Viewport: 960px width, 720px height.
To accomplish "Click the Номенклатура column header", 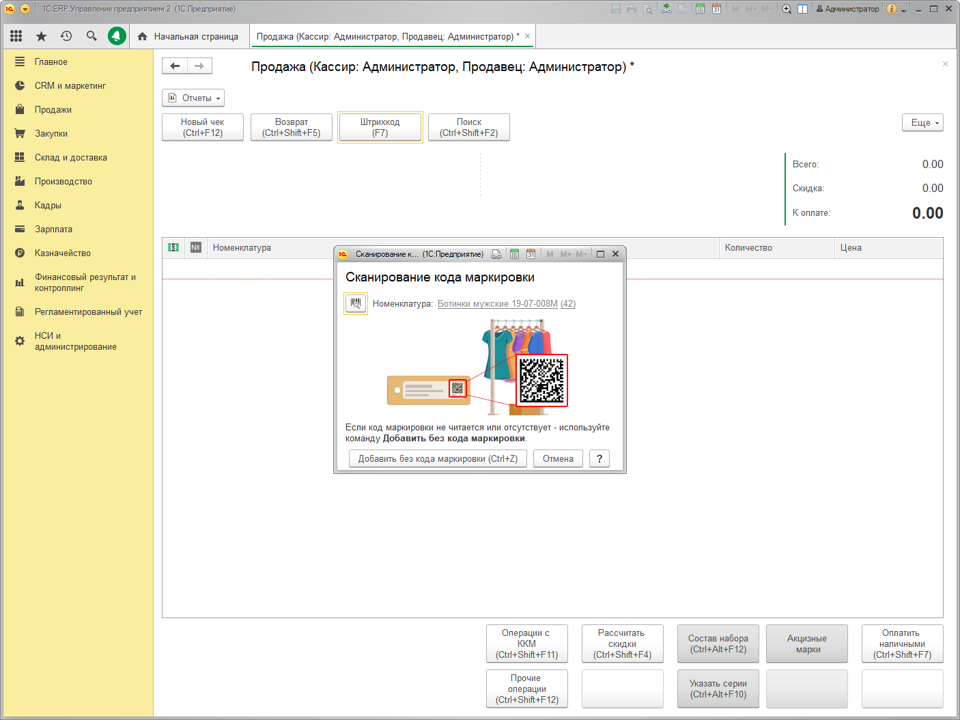I will click(x=242, y=248).
